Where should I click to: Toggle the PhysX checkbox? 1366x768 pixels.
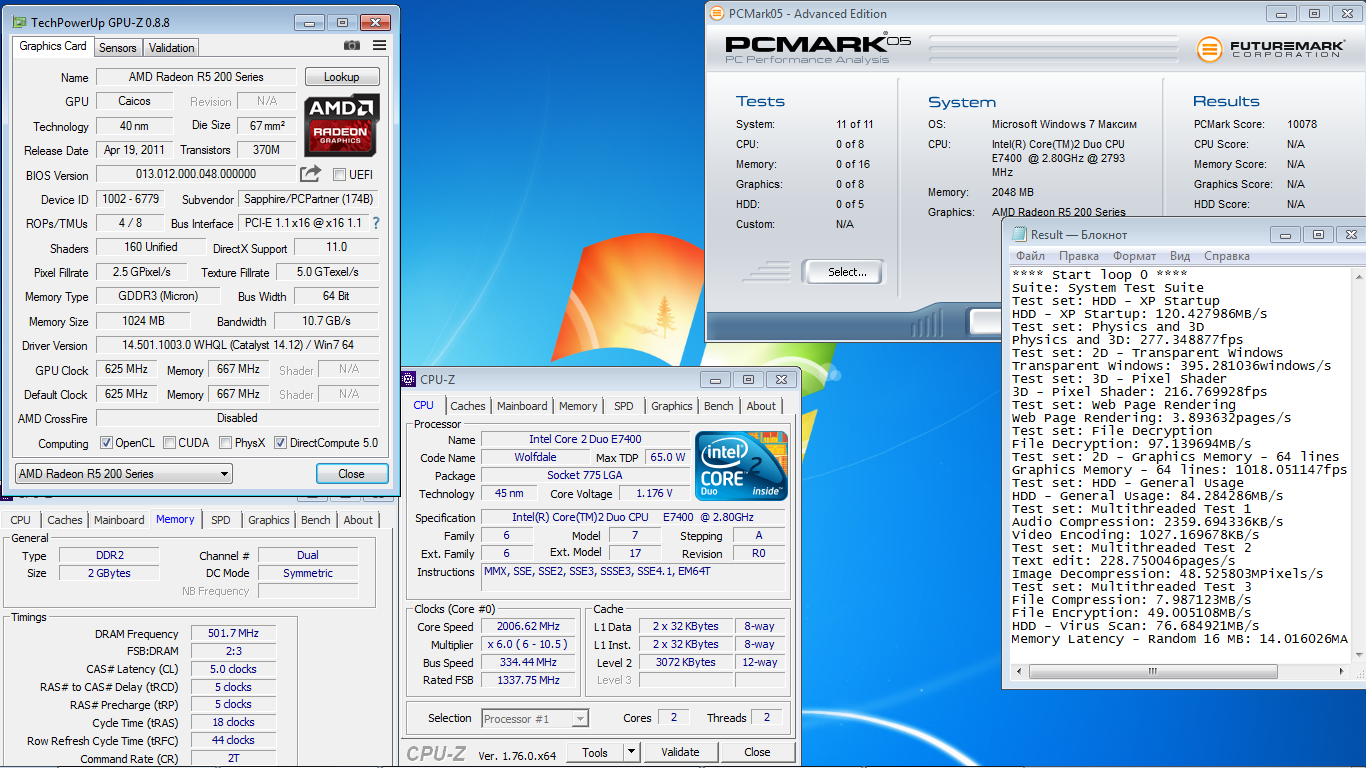coord(226,443)
